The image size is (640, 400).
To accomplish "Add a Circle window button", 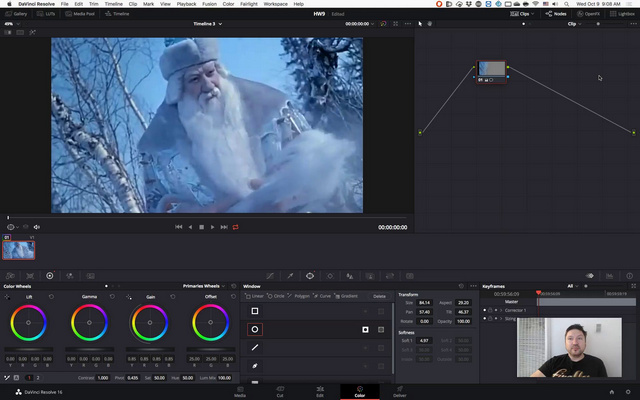I will [x=278, y=296].
